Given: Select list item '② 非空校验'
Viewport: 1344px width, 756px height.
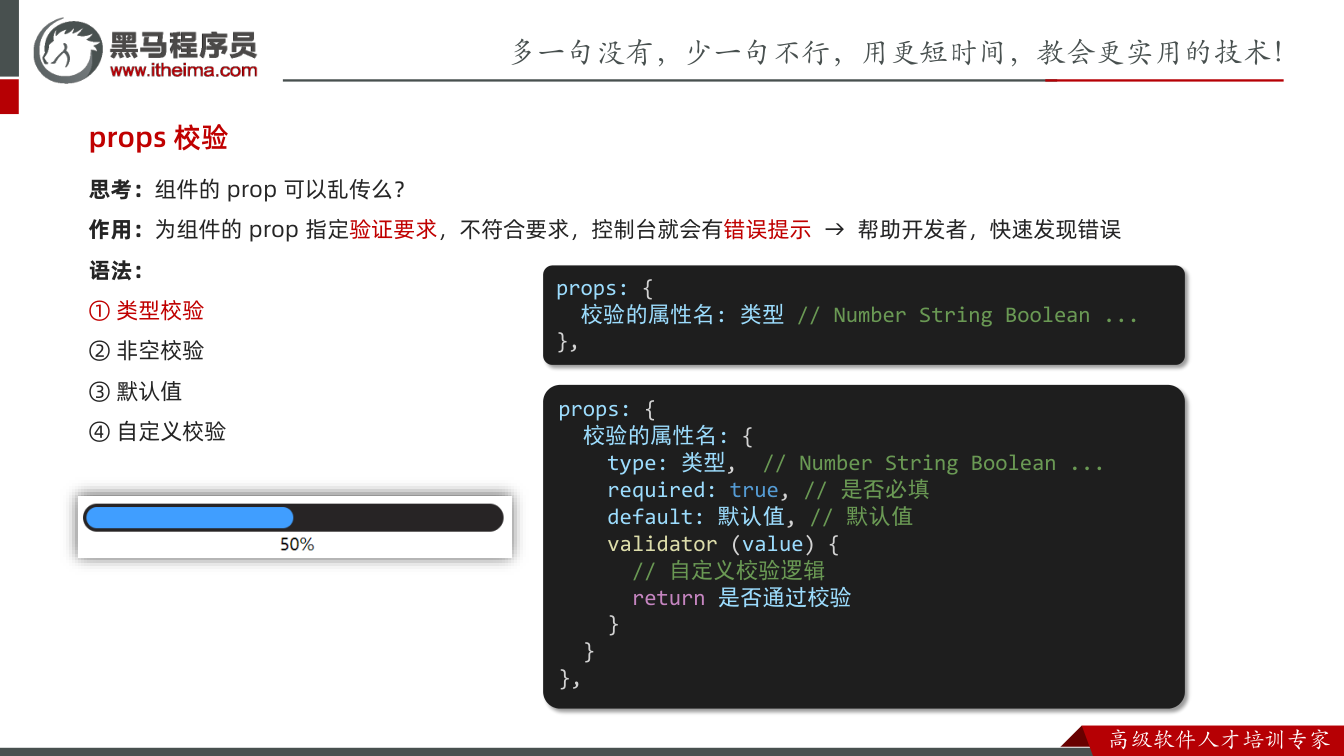Looking at the screenshot, I should (x=146, y=351).
